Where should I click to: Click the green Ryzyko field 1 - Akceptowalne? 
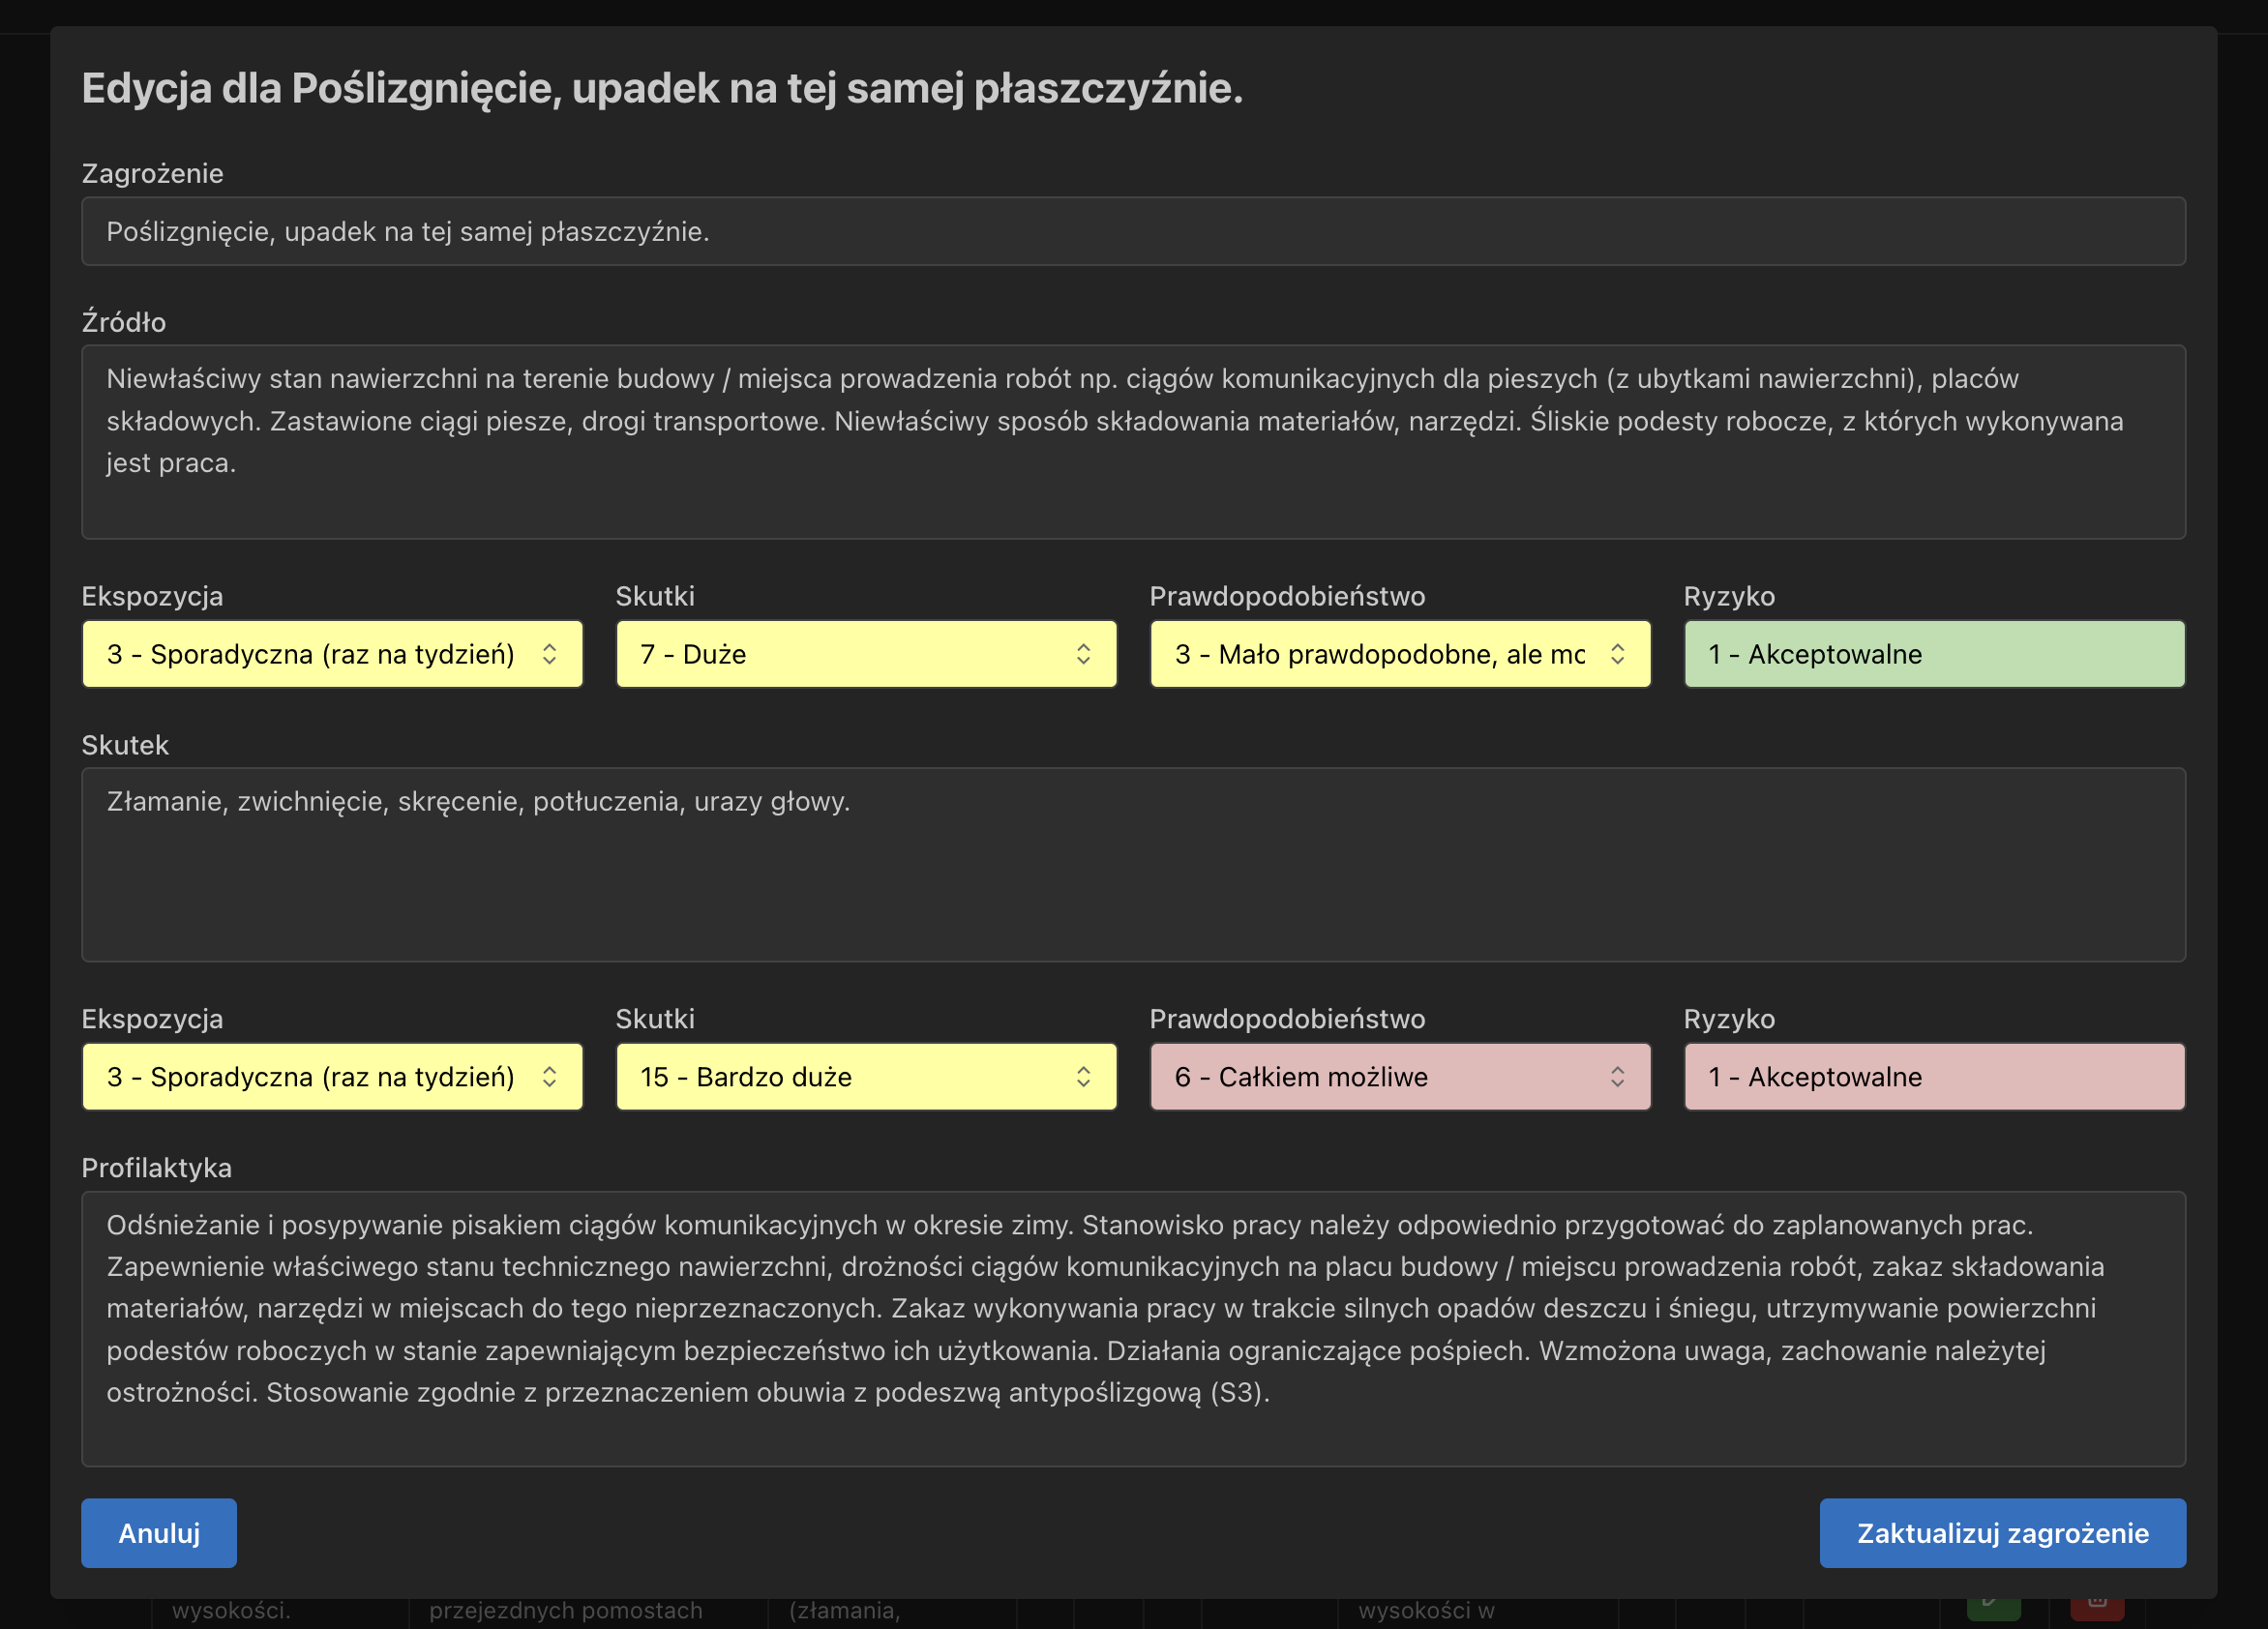[x=1934, y=654]
